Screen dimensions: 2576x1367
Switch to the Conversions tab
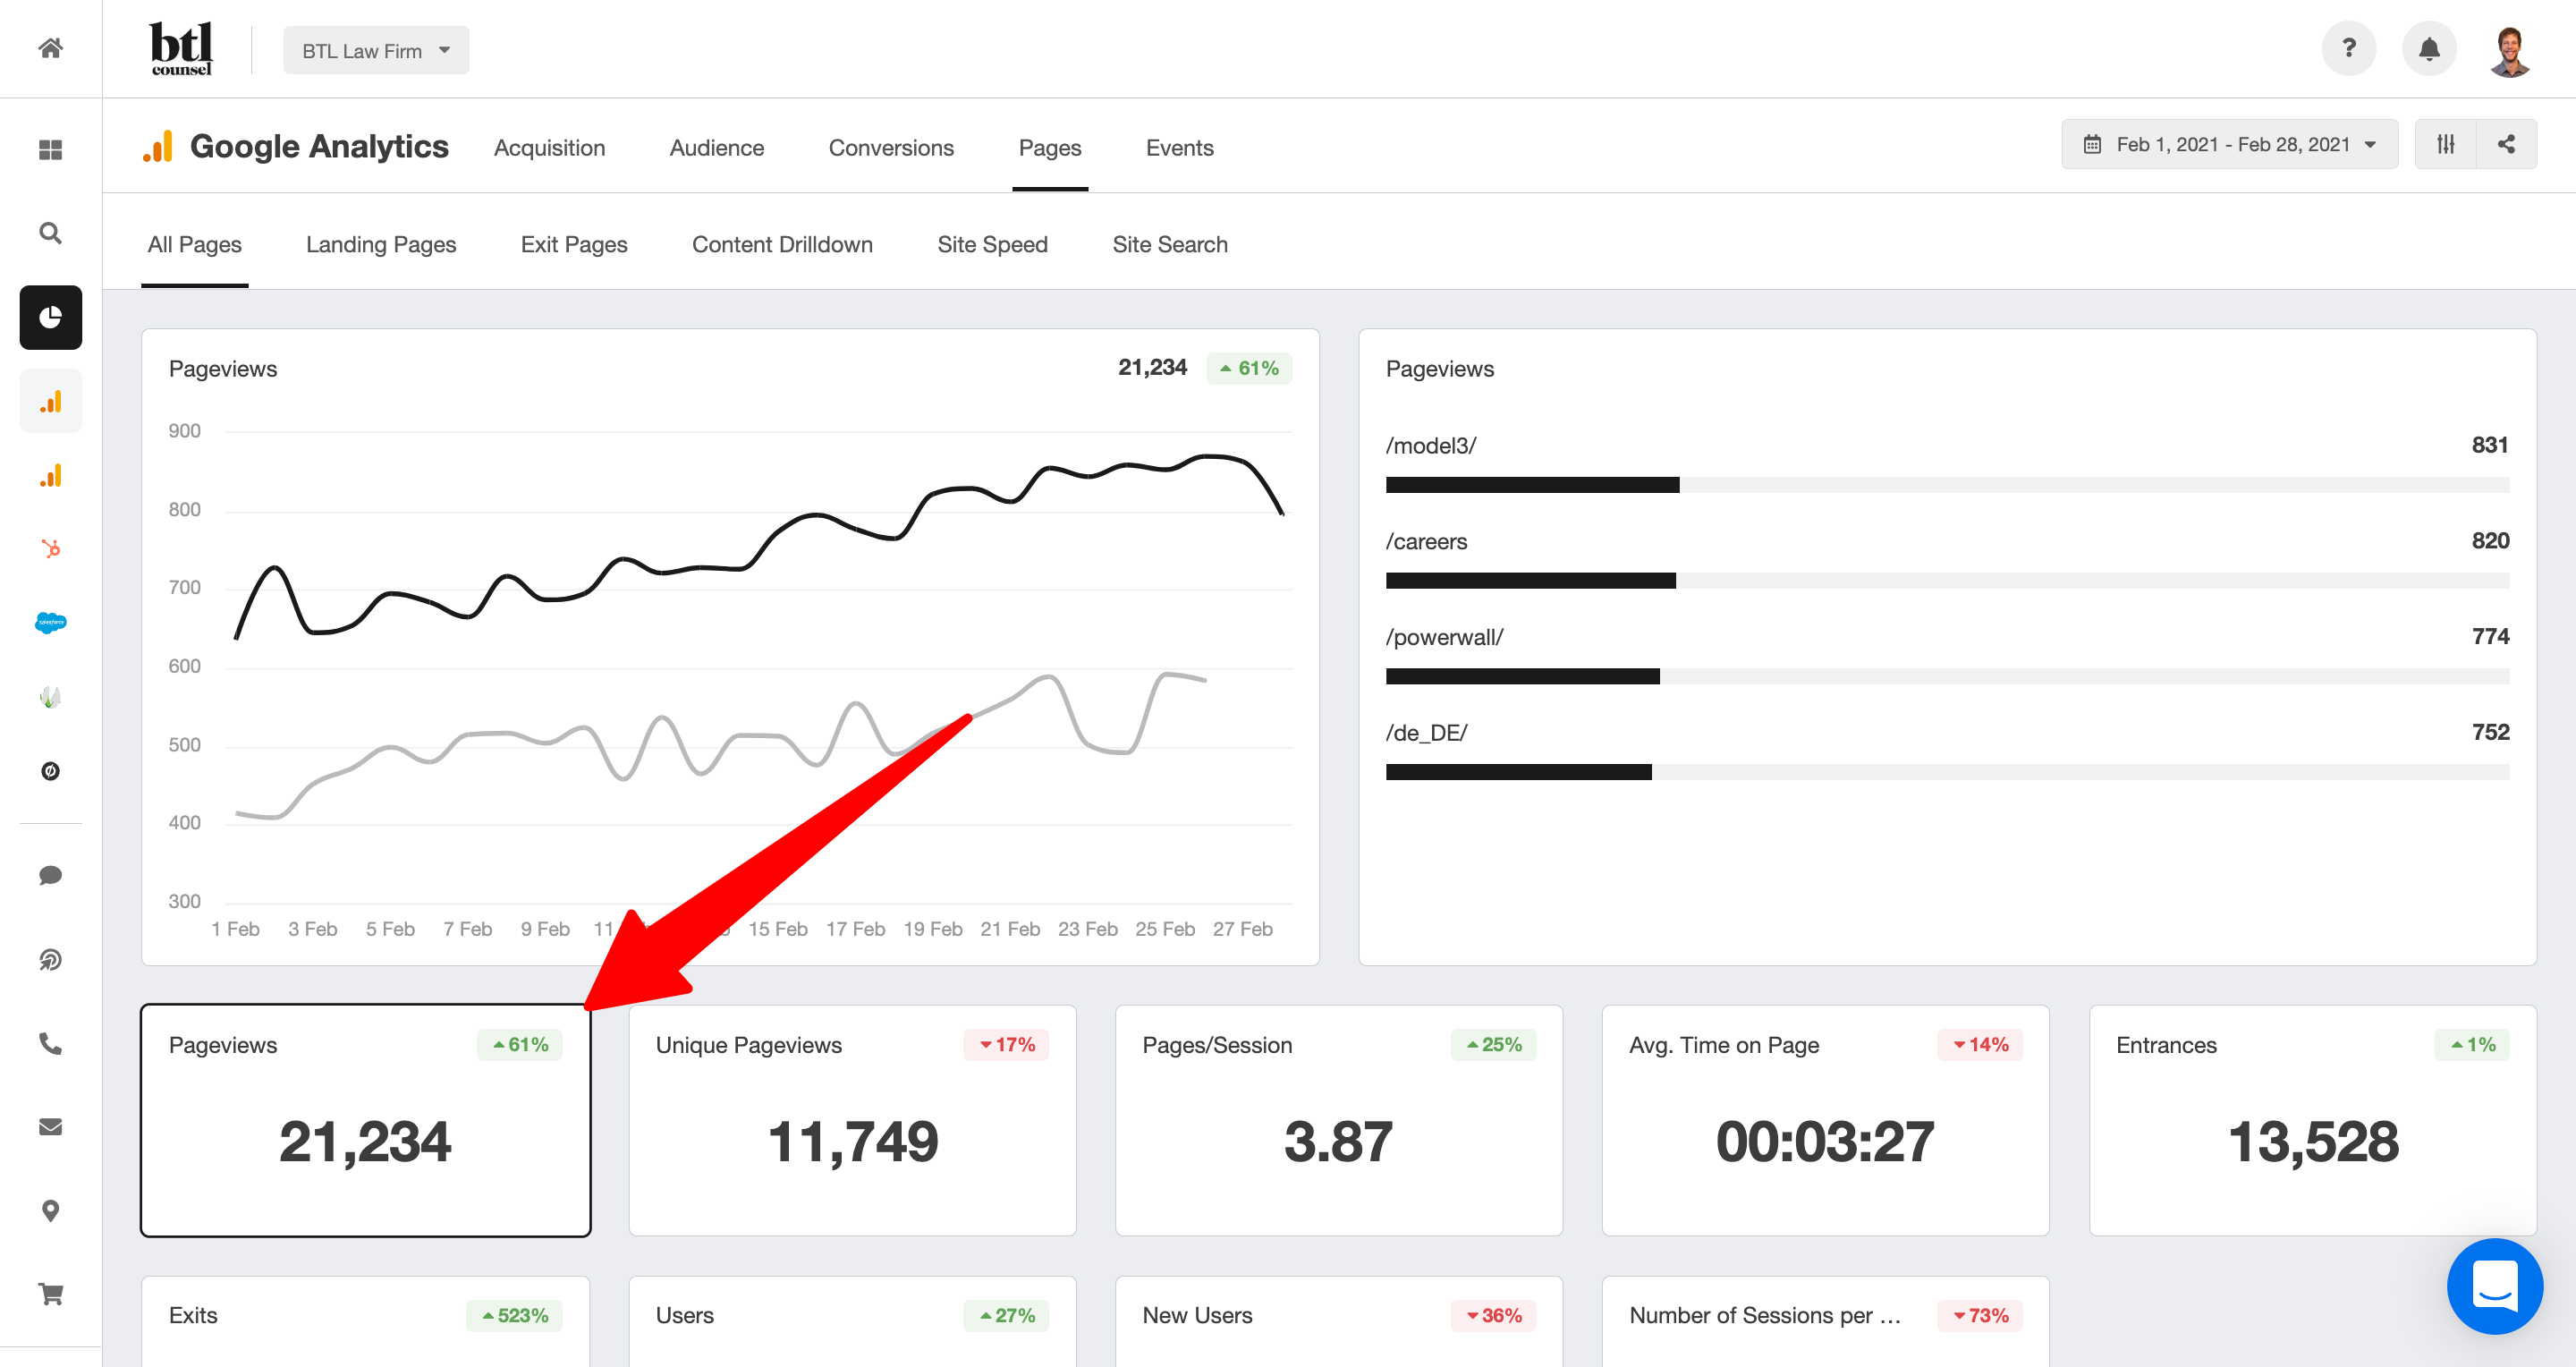click(890, 148)
